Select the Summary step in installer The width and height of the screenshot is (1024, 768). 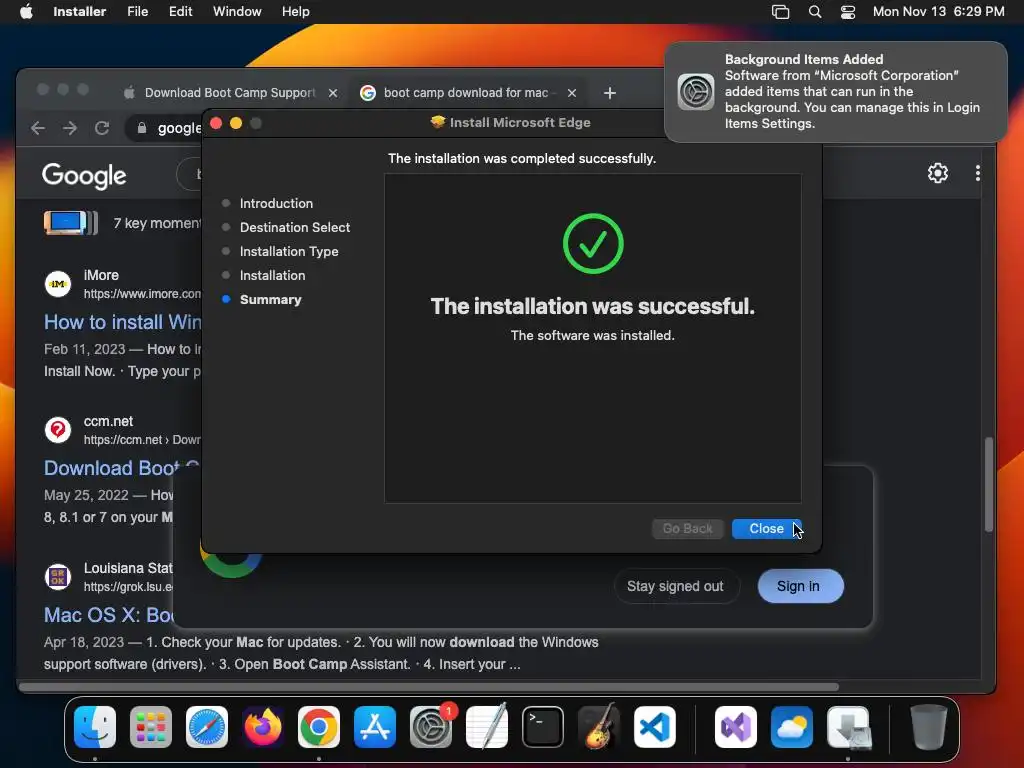(270, 300)
